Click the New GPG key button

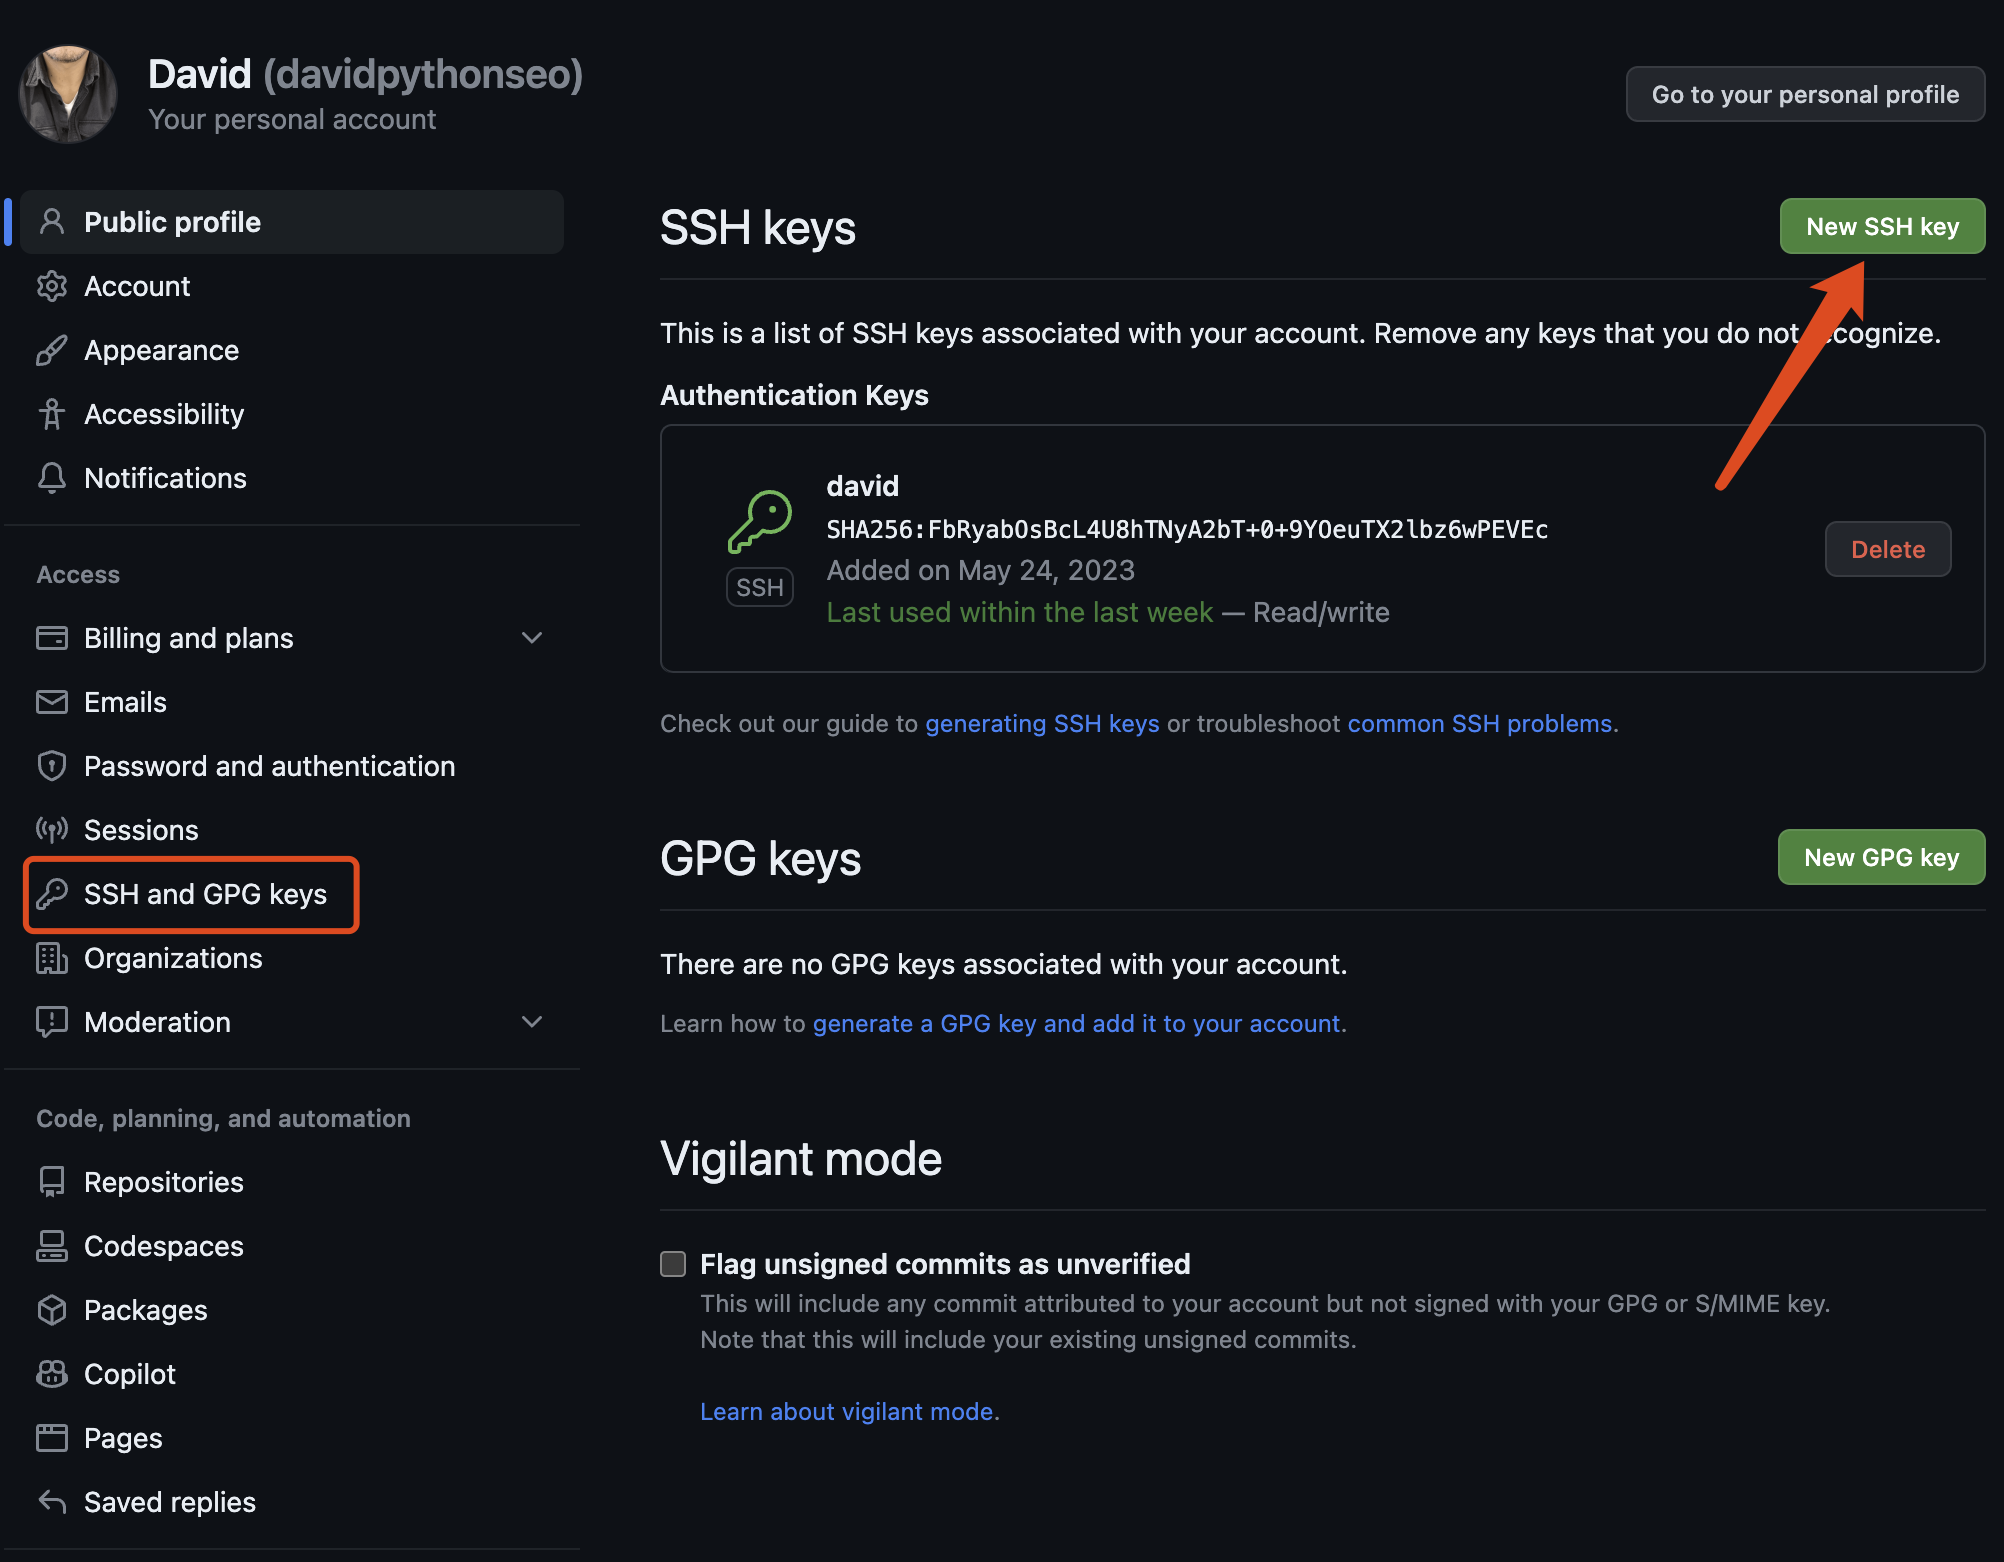coord(1880,858)
